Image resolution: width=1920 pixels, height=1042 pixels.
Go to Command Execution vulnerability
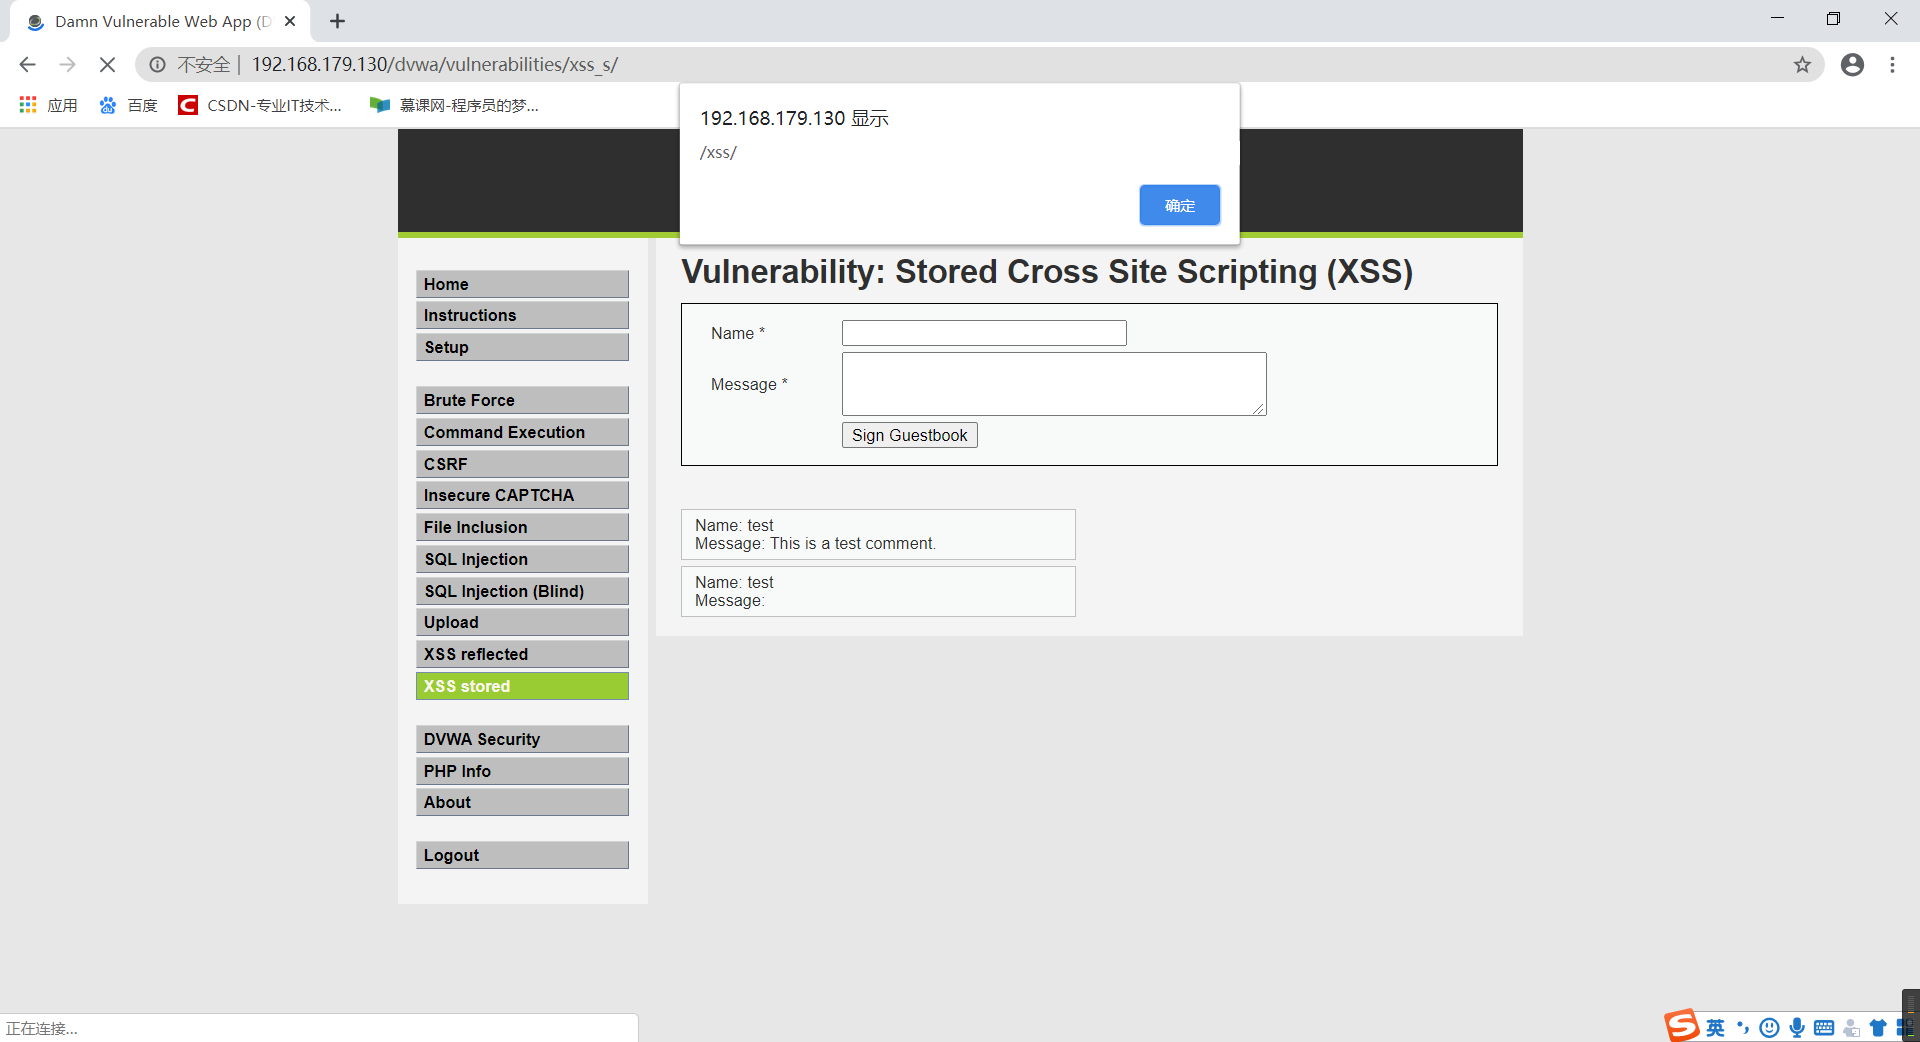coord(522,432)
